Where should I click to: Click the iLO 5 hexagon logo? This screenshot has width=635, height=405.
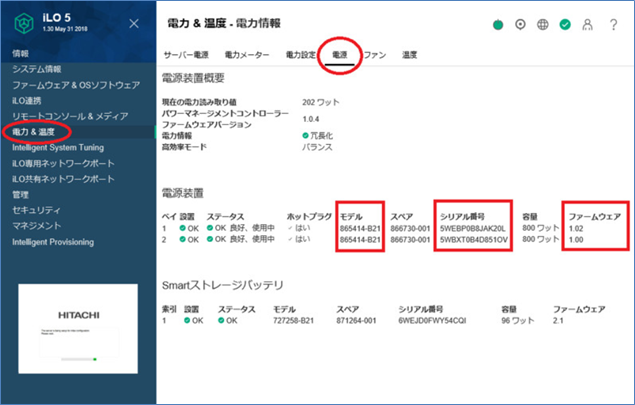click(24, 23)
